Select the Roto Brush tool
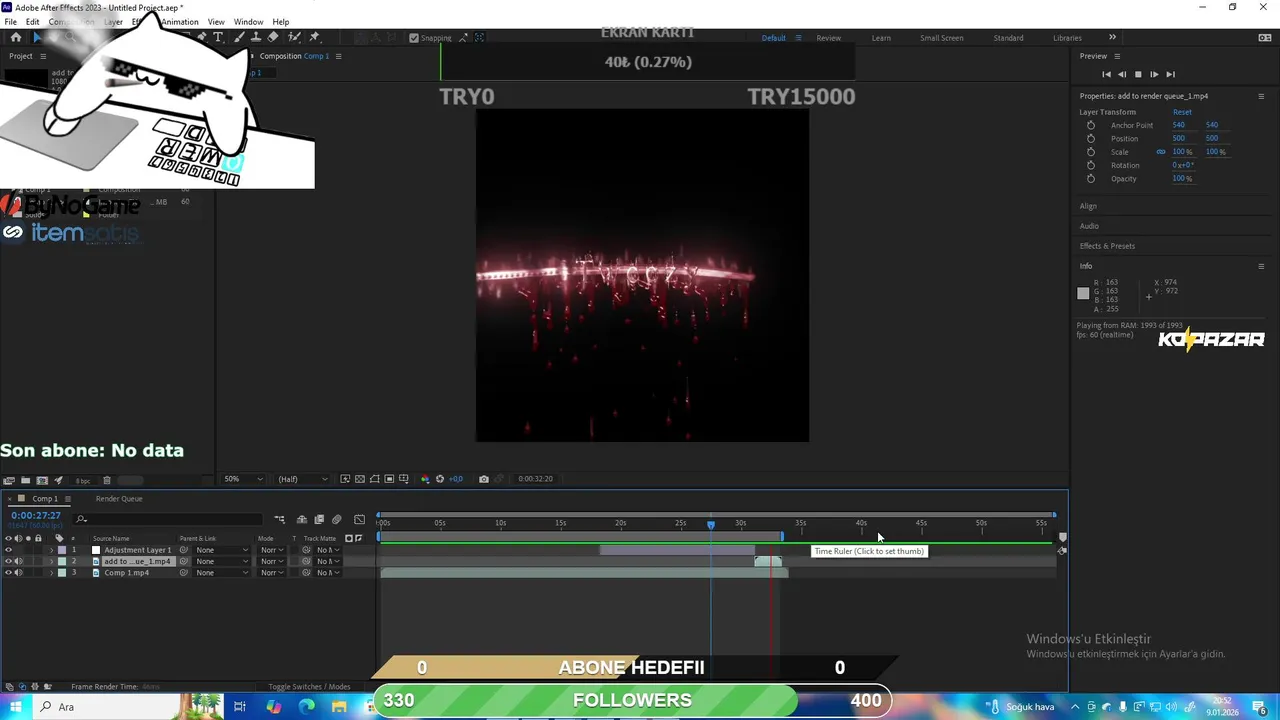 point(295,37)
